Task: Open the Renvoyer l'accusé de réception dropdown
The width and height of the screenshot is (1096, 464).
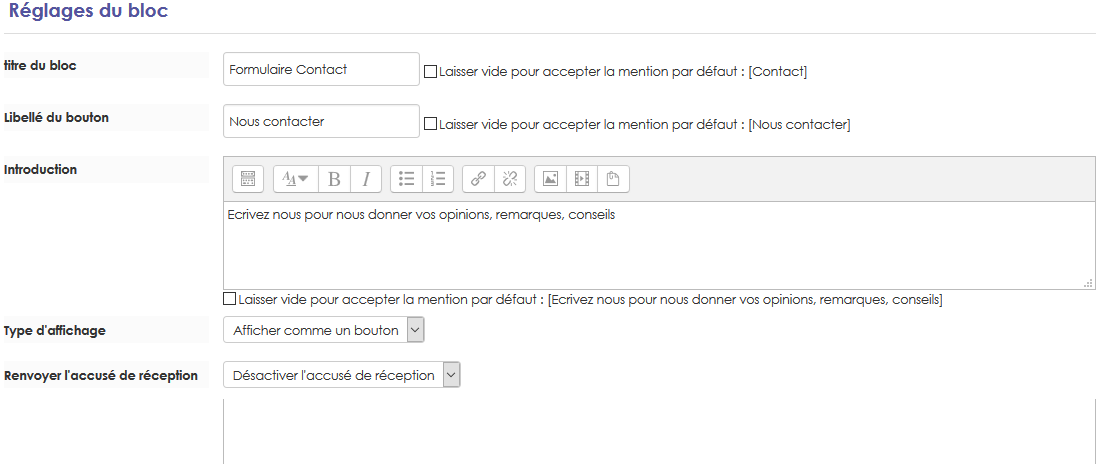Action: pyautogui.click(x=341, y=375)
